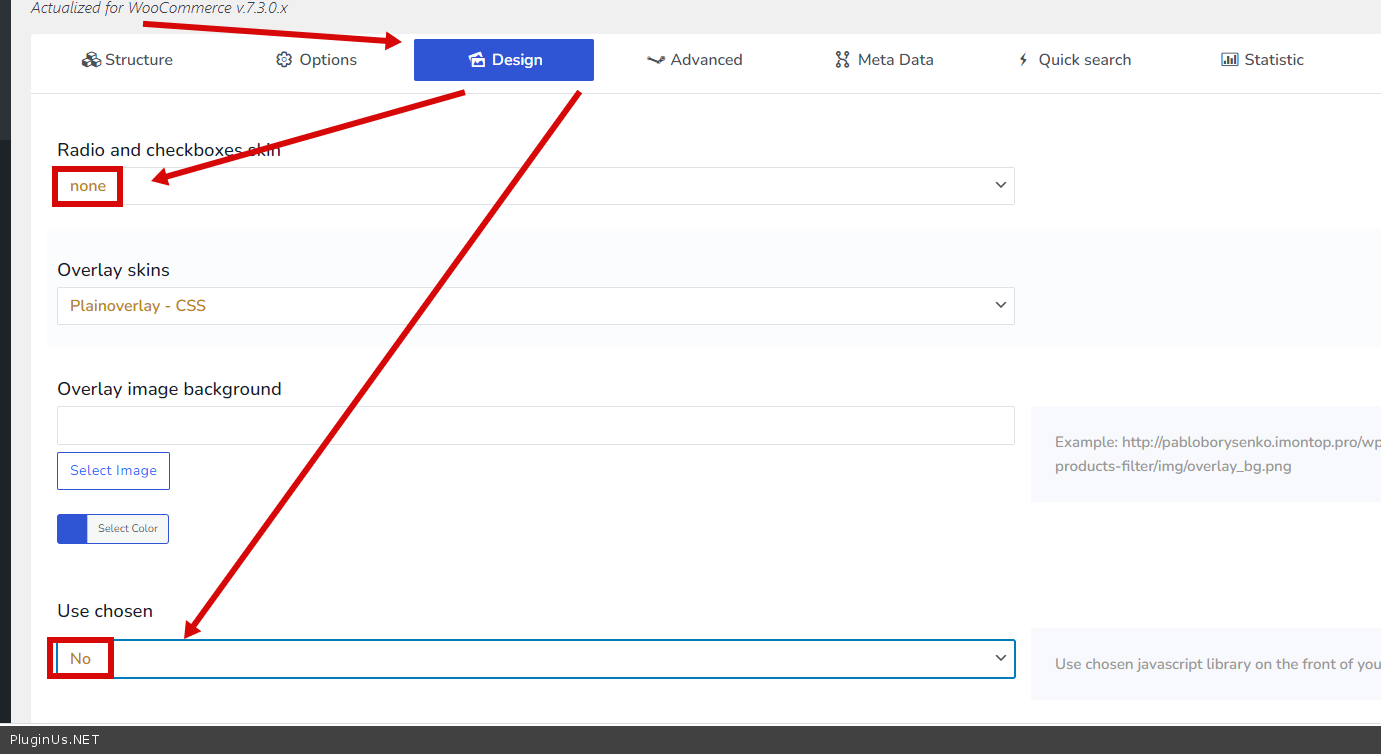Open the Advanced tab

click(x=695, y=60)
